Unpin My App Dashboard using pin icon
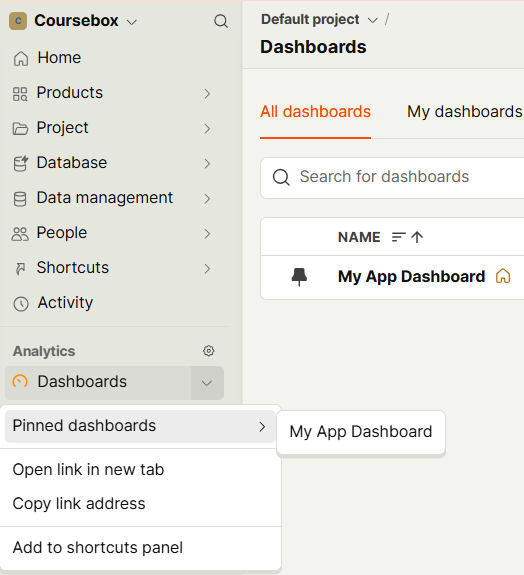524x575 pixels. [x=299, y=277]
